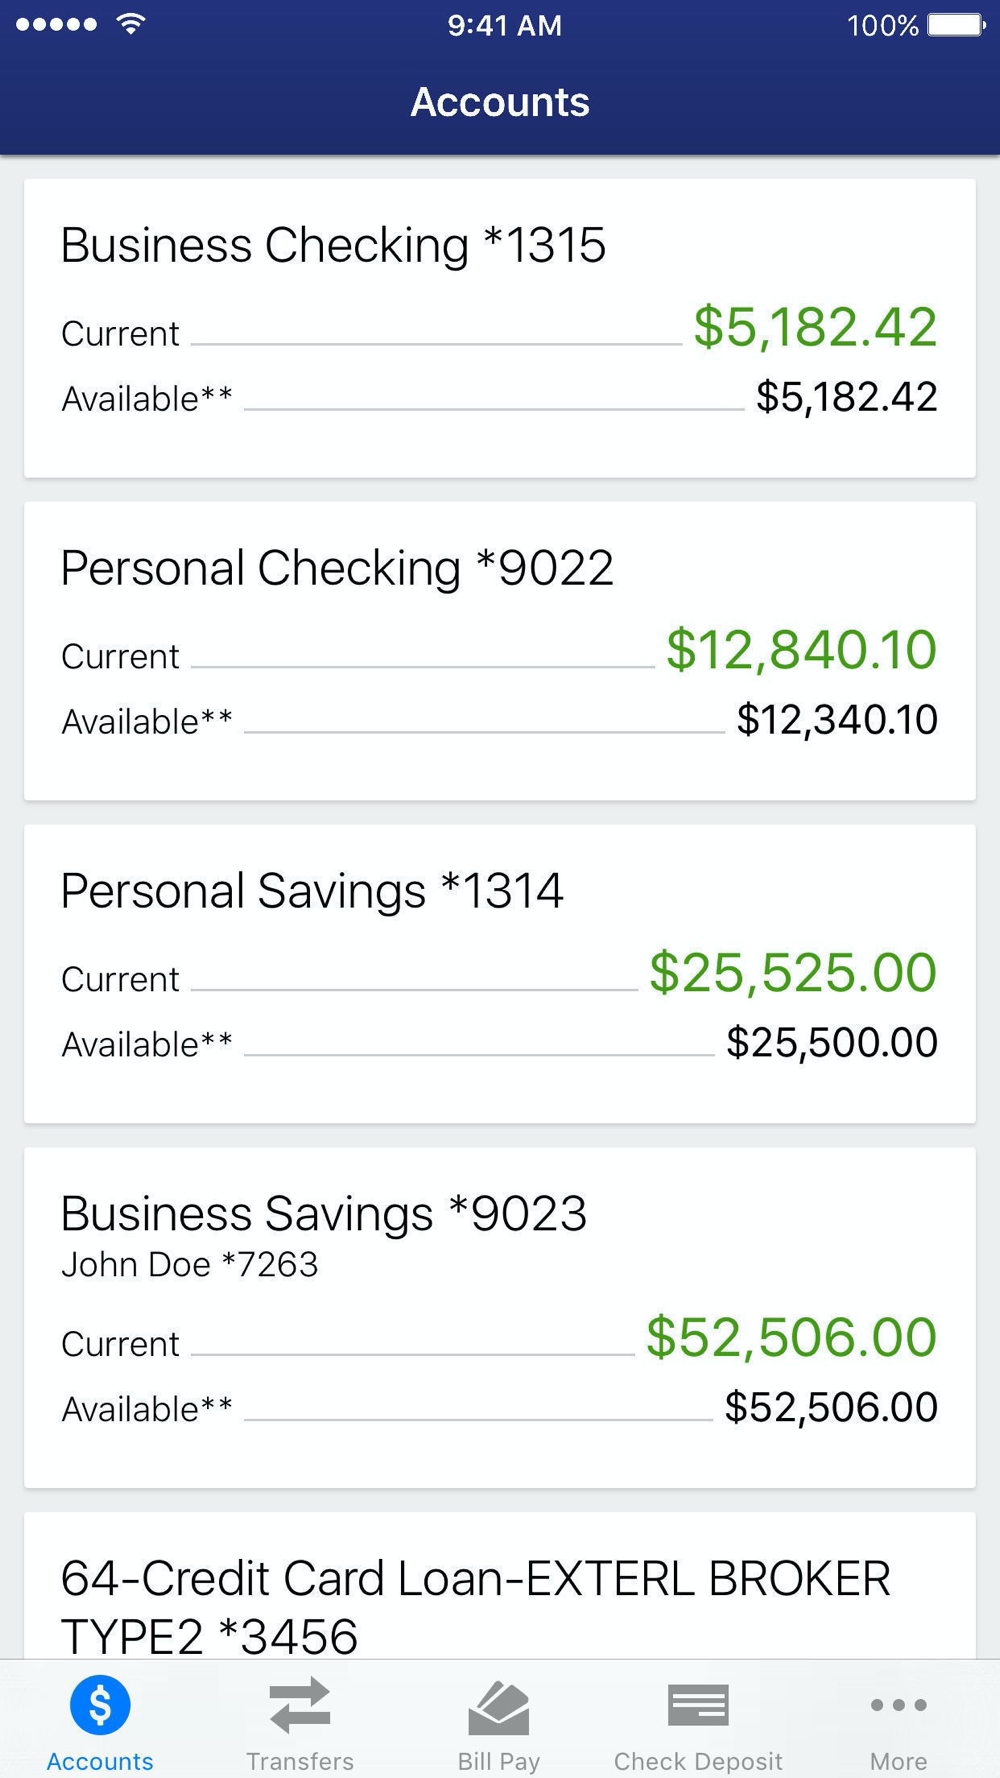
Task: Open the Business Checking *1315 account
Action: [x=500, y=328]
